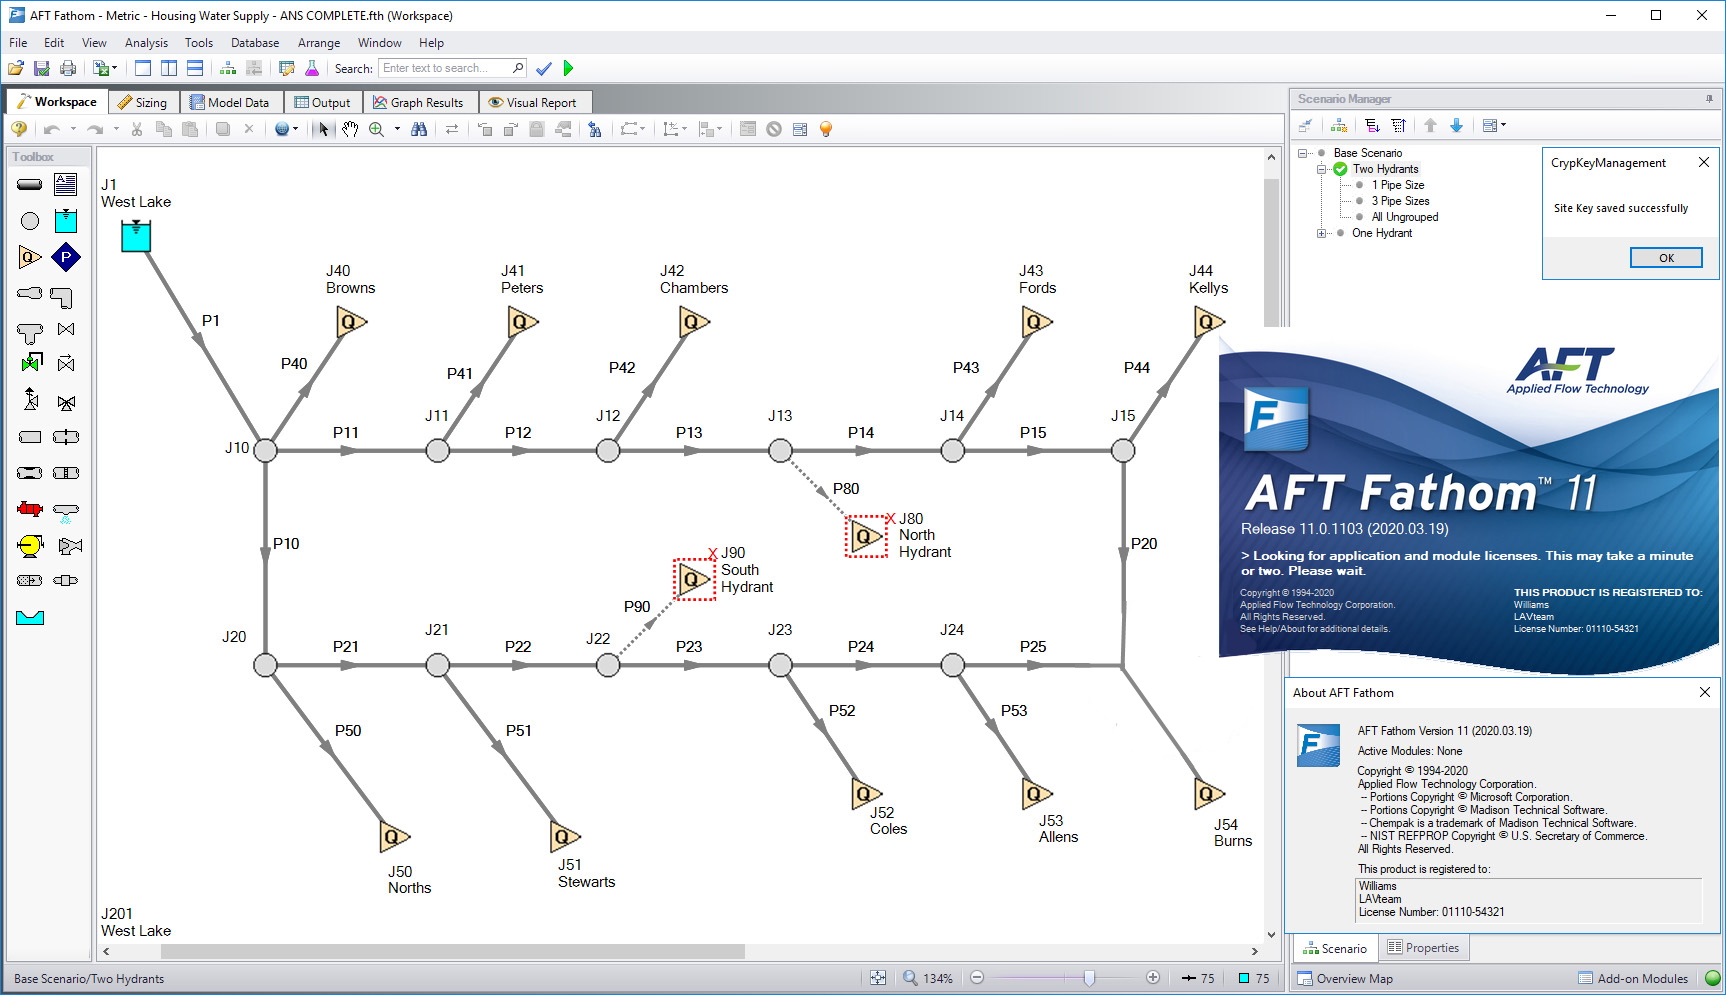Select the Bend elbow junction tool in Toolbox
The width and height of the screenshot is (1726, 995).
[62, 297]
